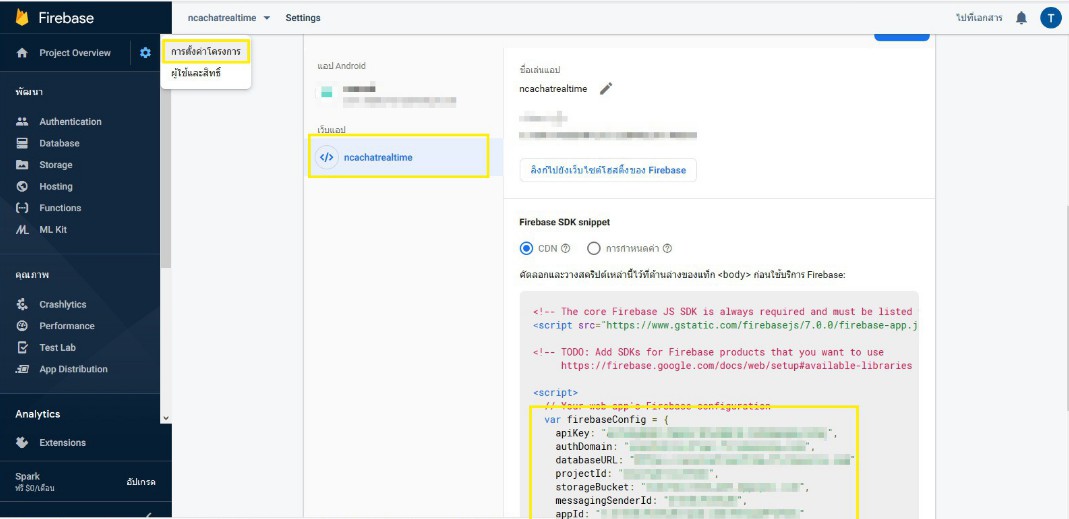Click the Project Overview home icon

(x=22, y=53)
